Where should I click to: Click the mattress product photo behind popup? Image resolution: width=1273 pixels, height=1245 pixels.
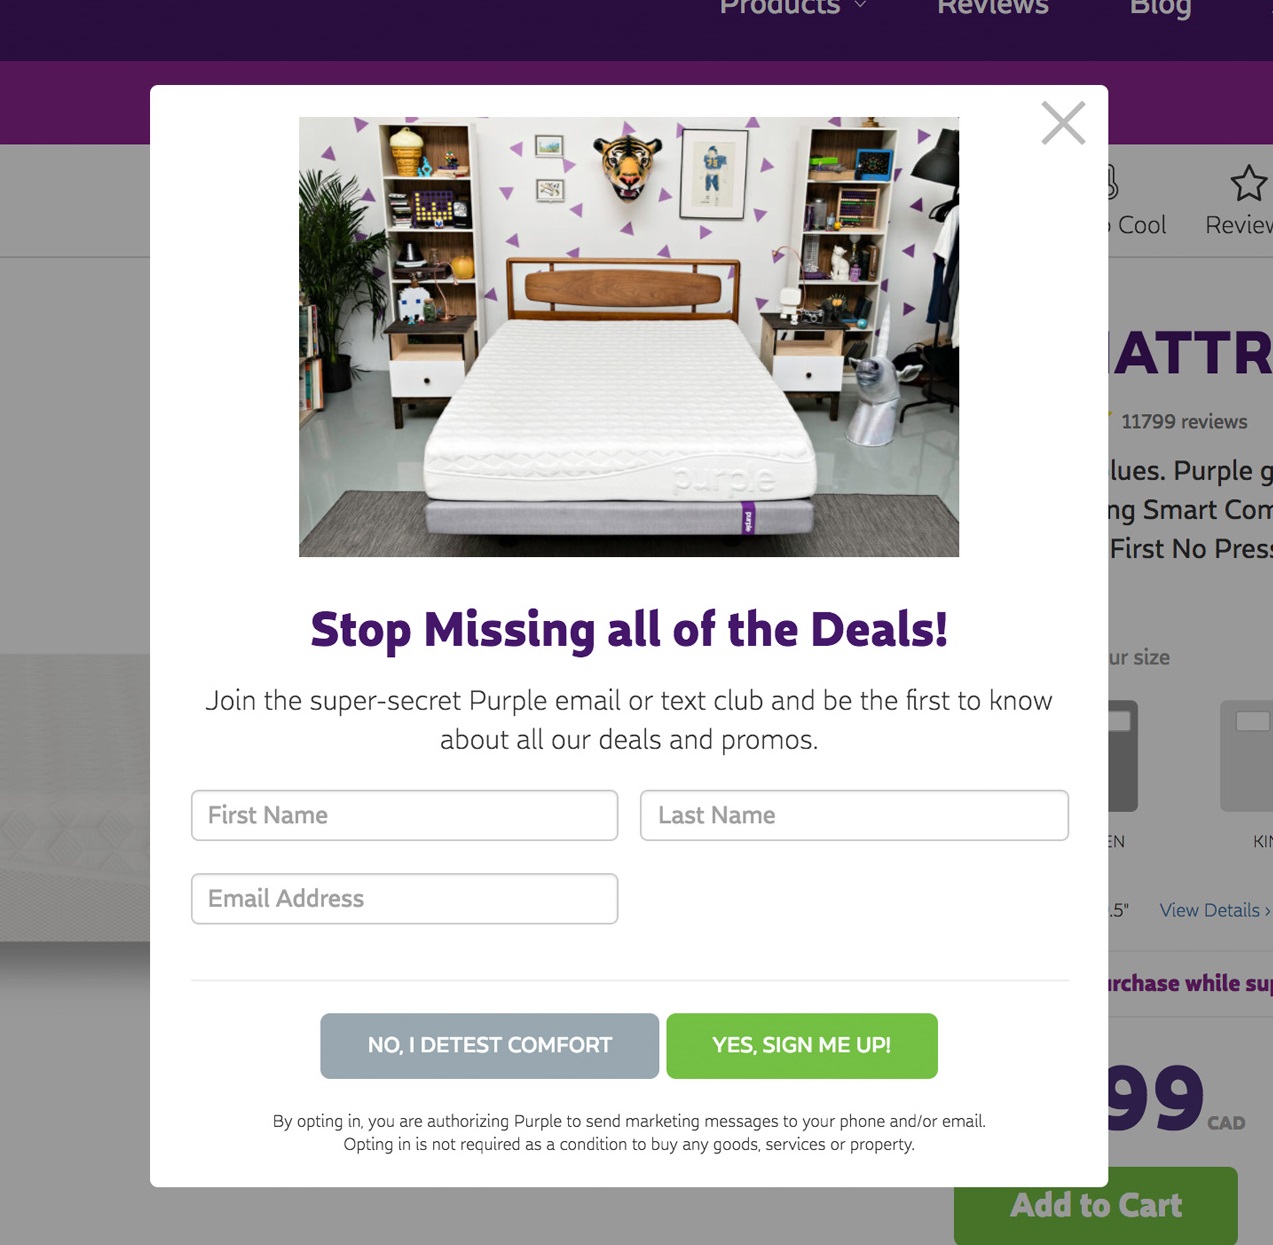tap(75, 797)
